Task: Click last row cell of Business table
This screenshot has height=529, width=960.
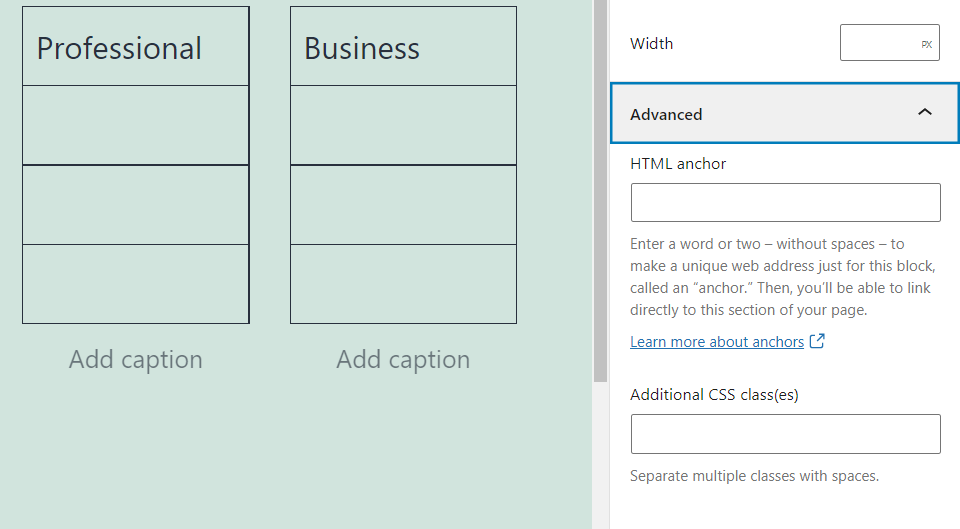Action: click(403, 283)
